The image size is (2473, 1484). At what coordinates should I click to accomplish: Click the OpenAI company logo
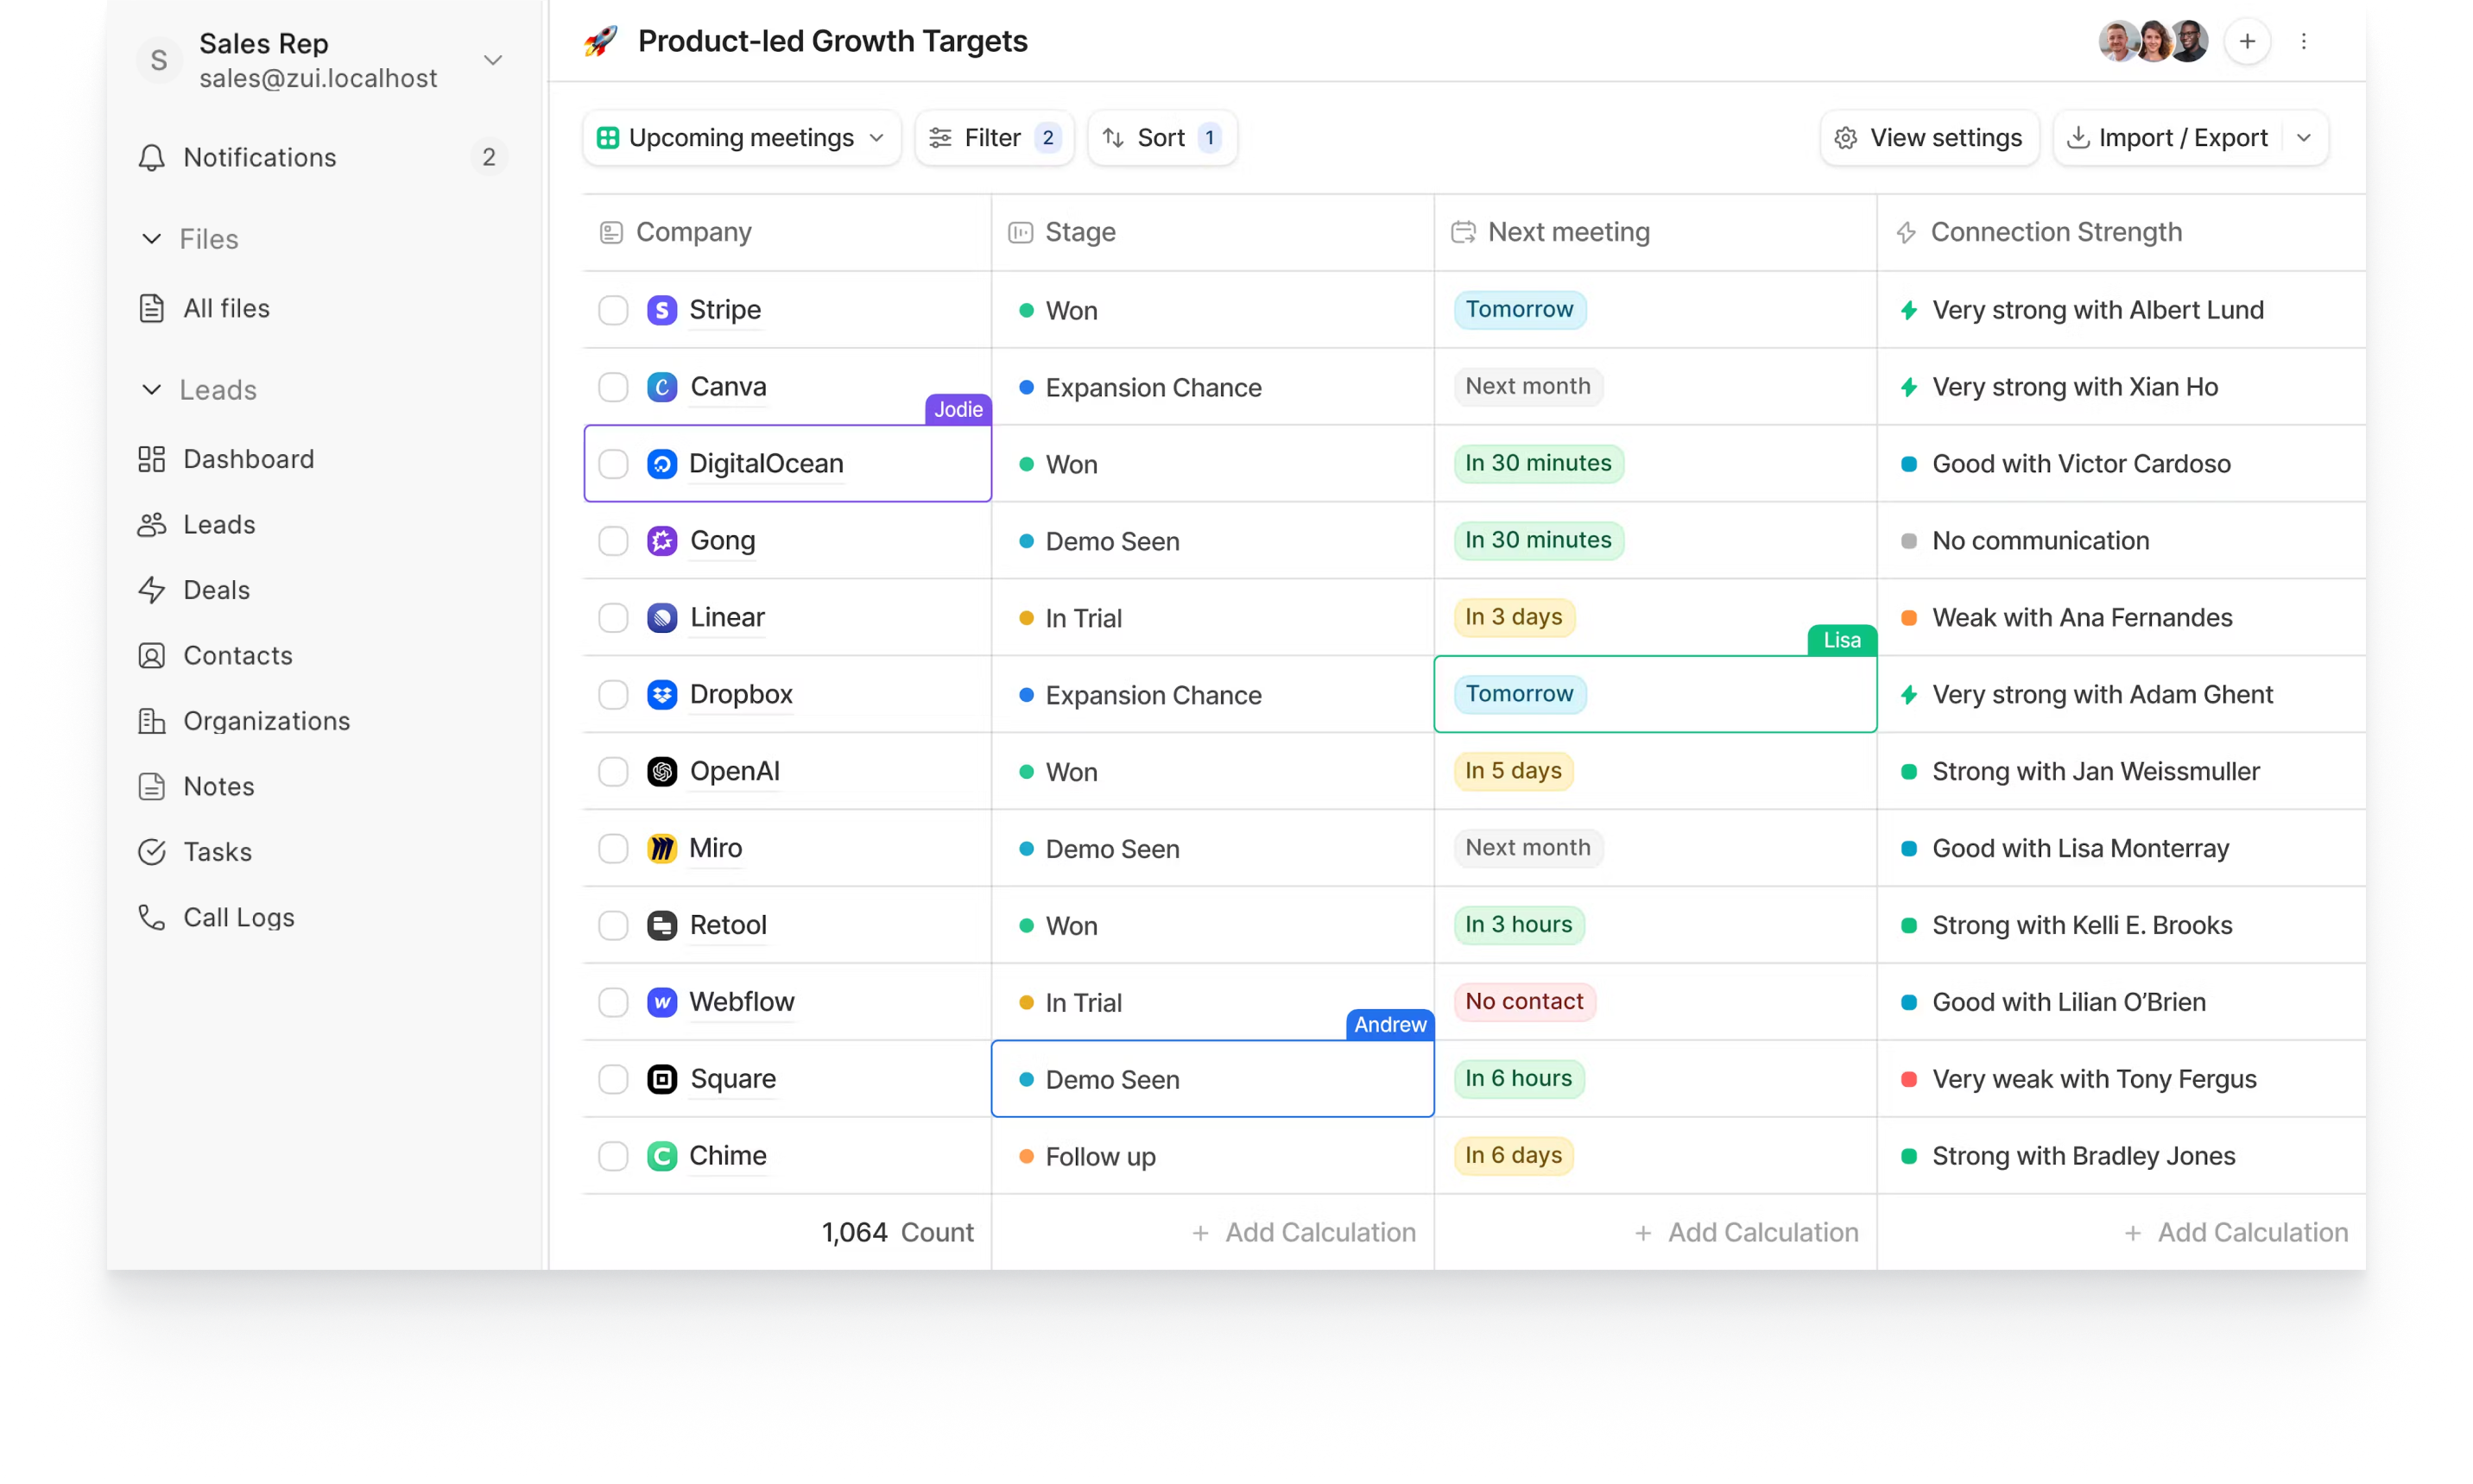click(x=662, y=771)
